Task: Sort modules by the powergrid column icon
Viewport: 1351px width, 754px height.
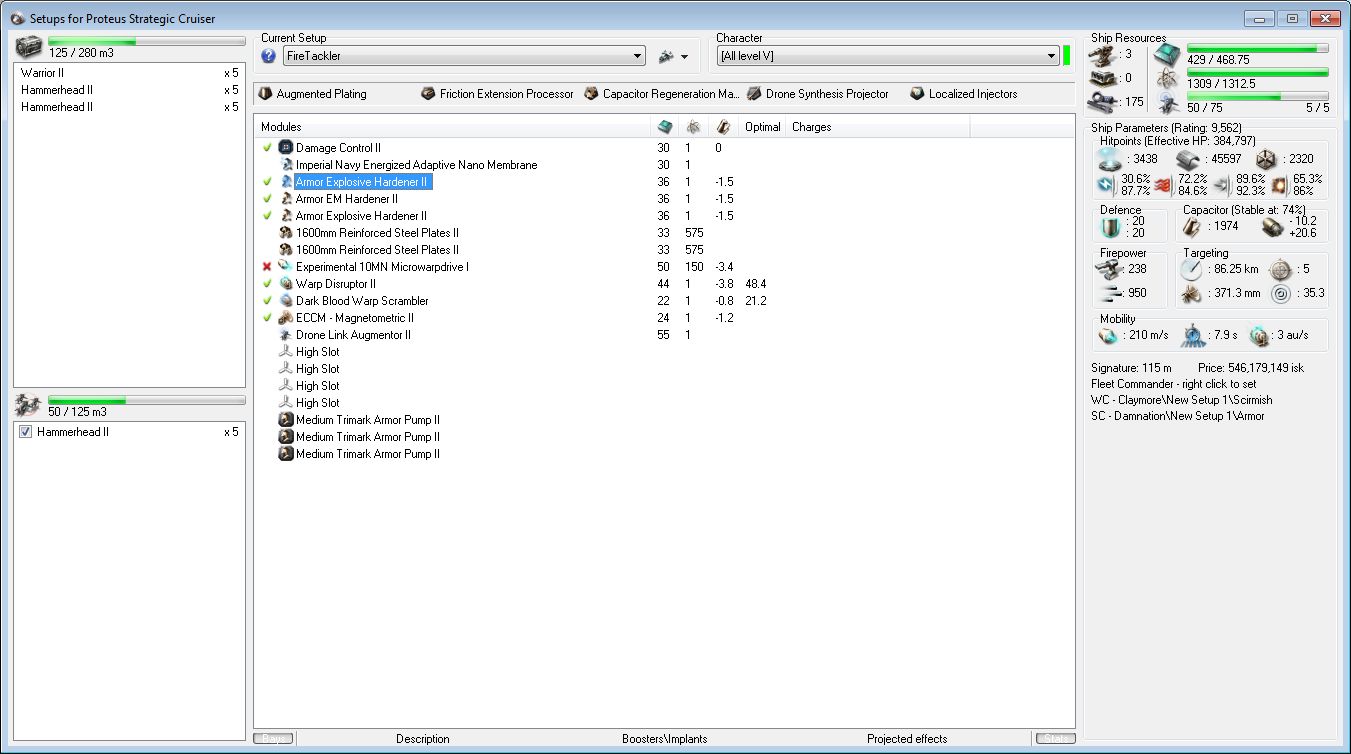Action: [x=692, y=127]
